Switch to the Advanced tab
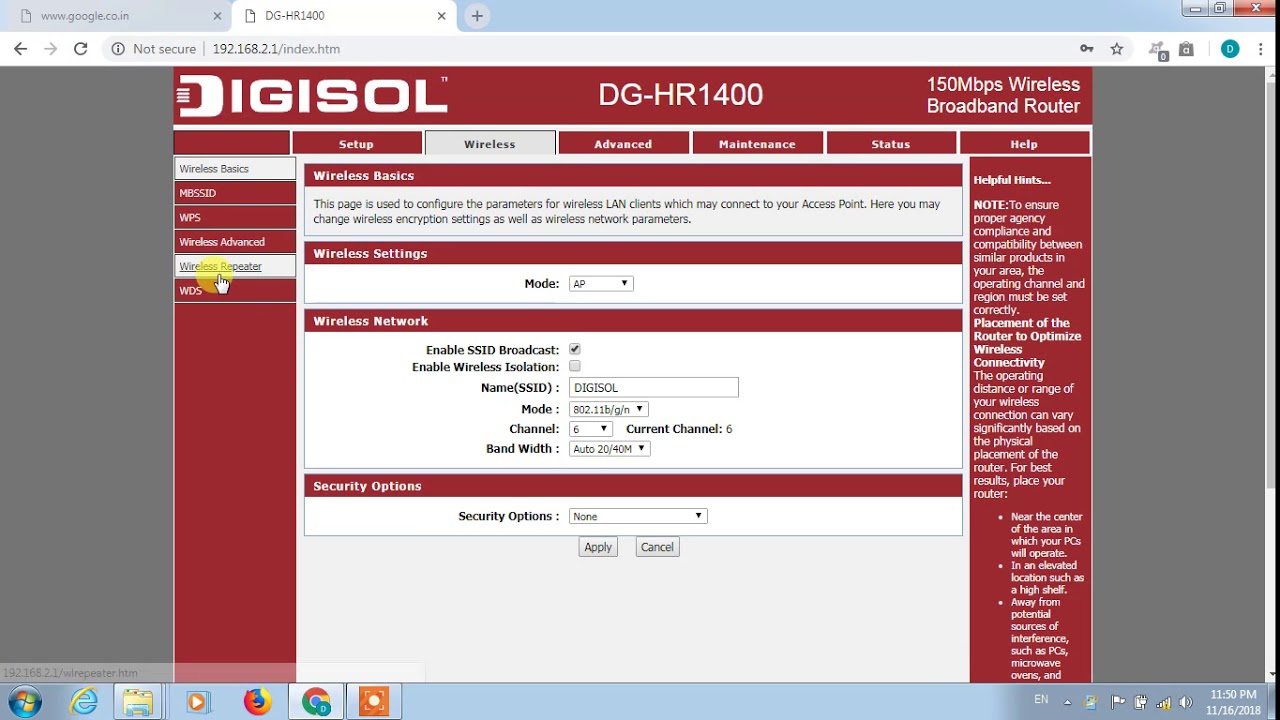Image resolution: width=1280 pixels, height=720 pixels. (623, 144)
